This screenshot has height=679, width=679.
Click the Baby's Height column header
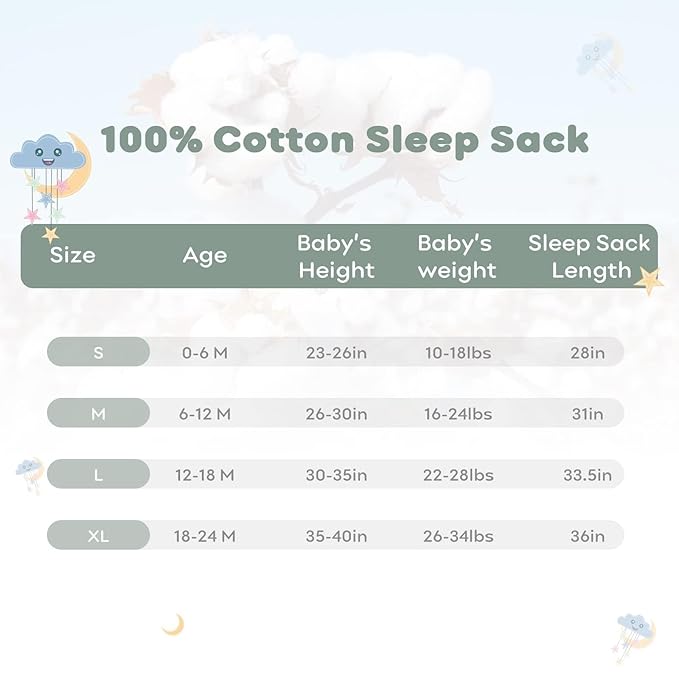coord(335,256)
